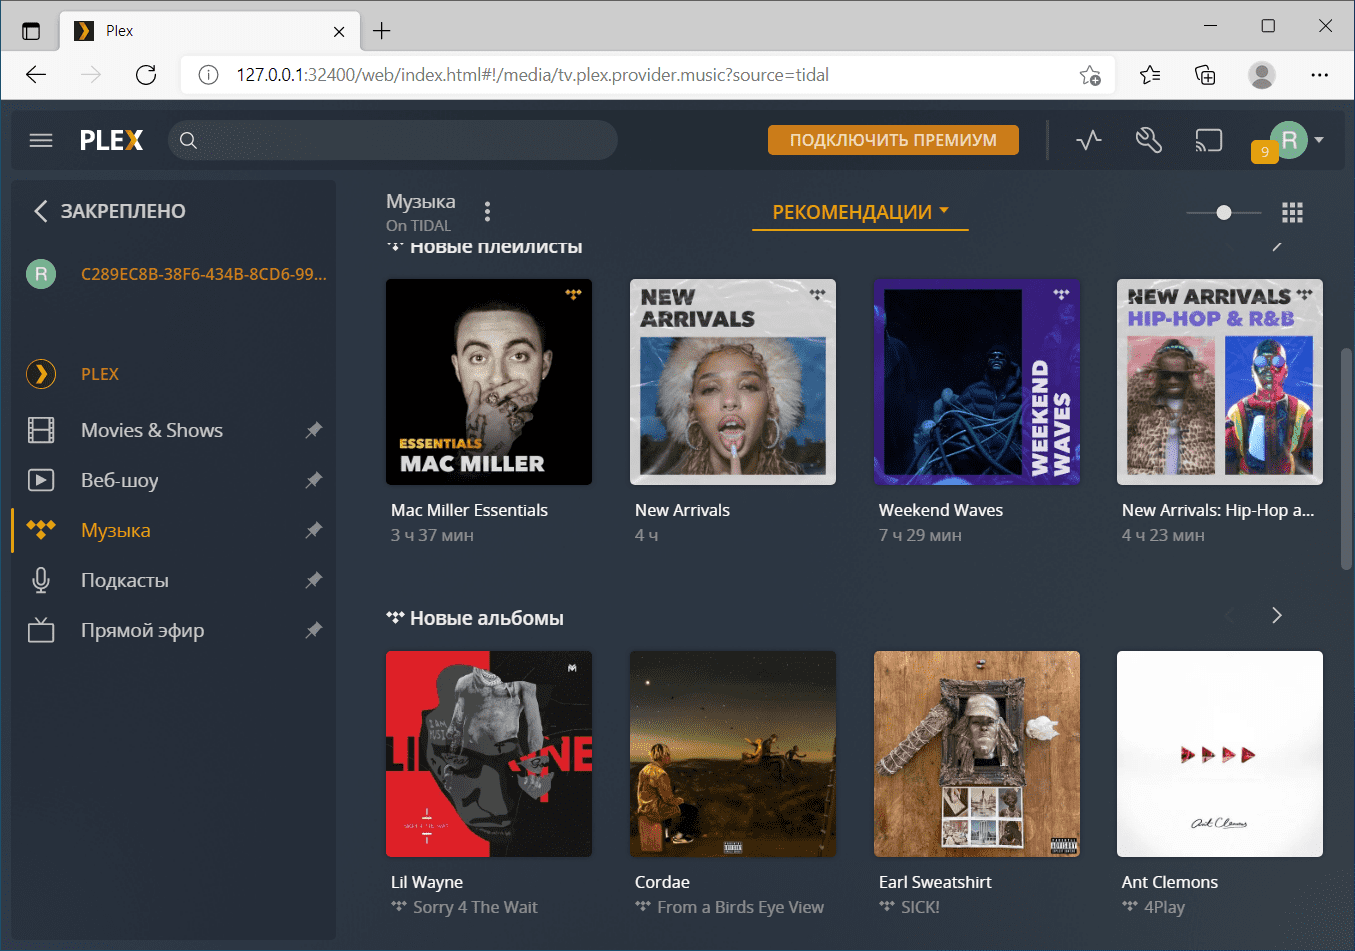Click the ПОДКЛЮЧИТЬ ПРЕМИУМ button
This screenshot has height=951, width=1355.
[x=893, y=140]
